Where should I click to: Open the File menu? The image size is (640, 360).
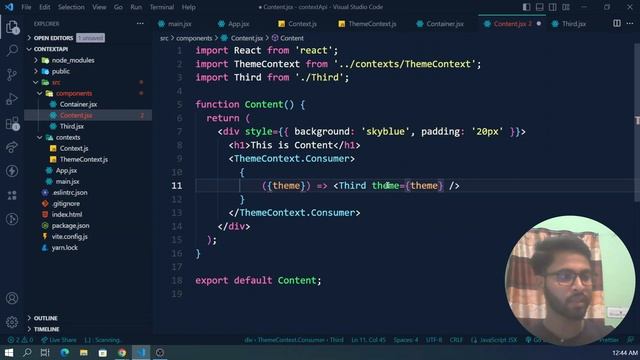pyautogui.click(x=26, y=7)
